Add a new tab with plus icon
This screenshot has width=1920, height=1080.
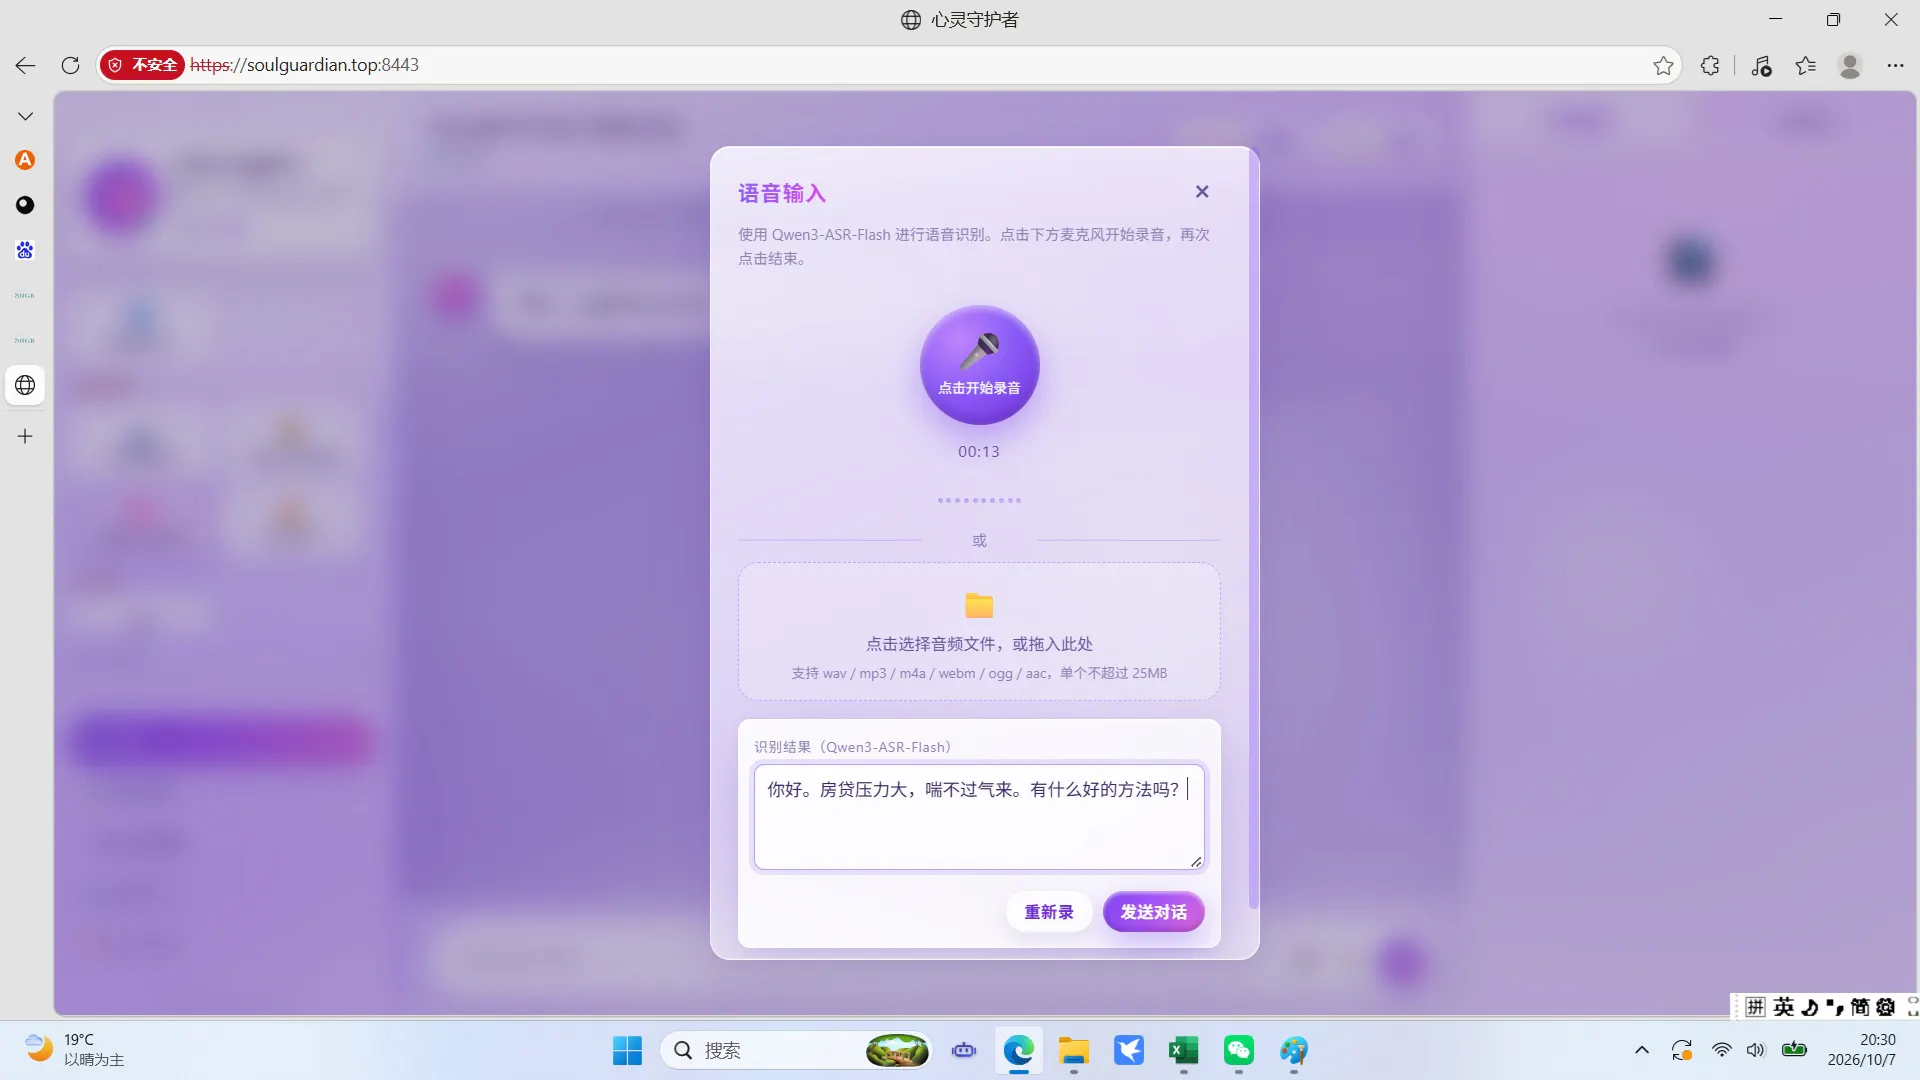(x=25, y=436)
